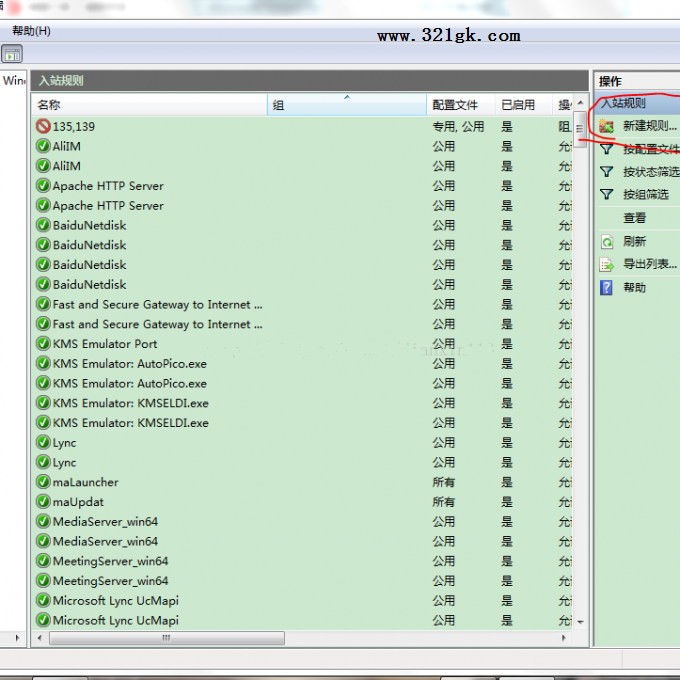This screenshot has height=680, width=680.
Task: Click the green check icon beside maUpdat
Action: [43, 502]
